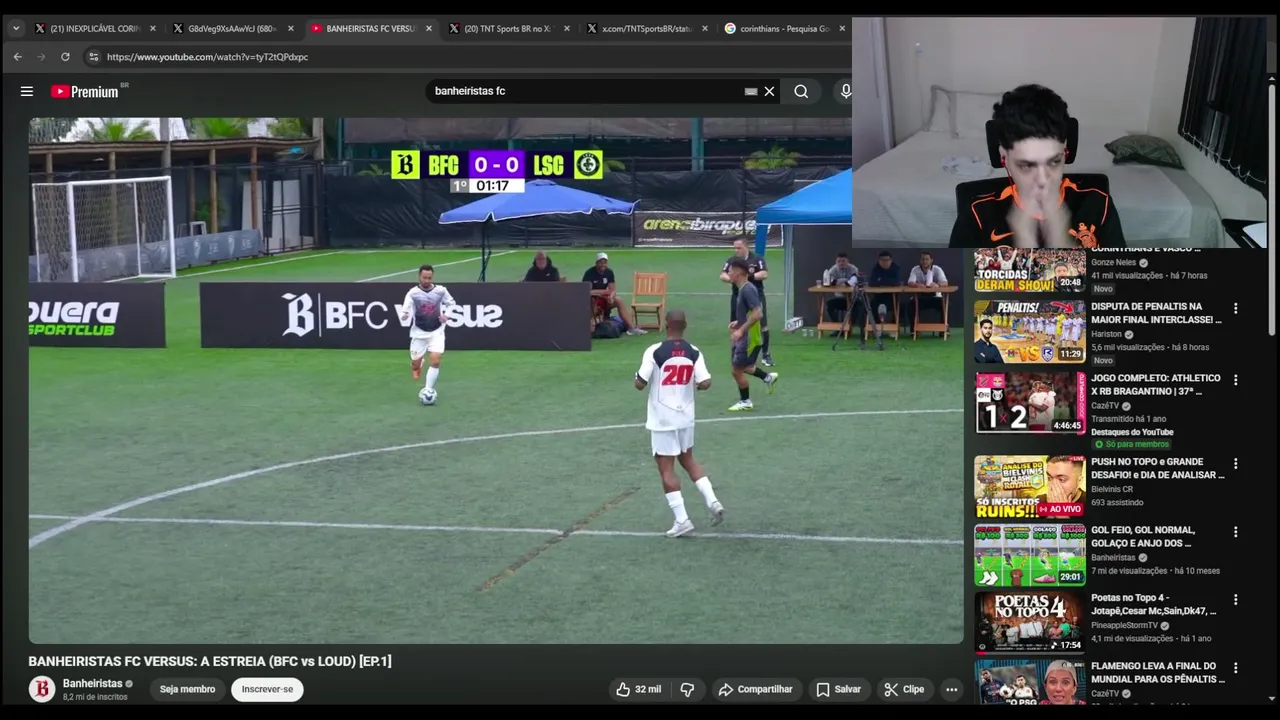Open options menu for Poetas no Topo 4
Image resolution: width=1280 pixels, height=720 pixels.
coord(1235,600)
